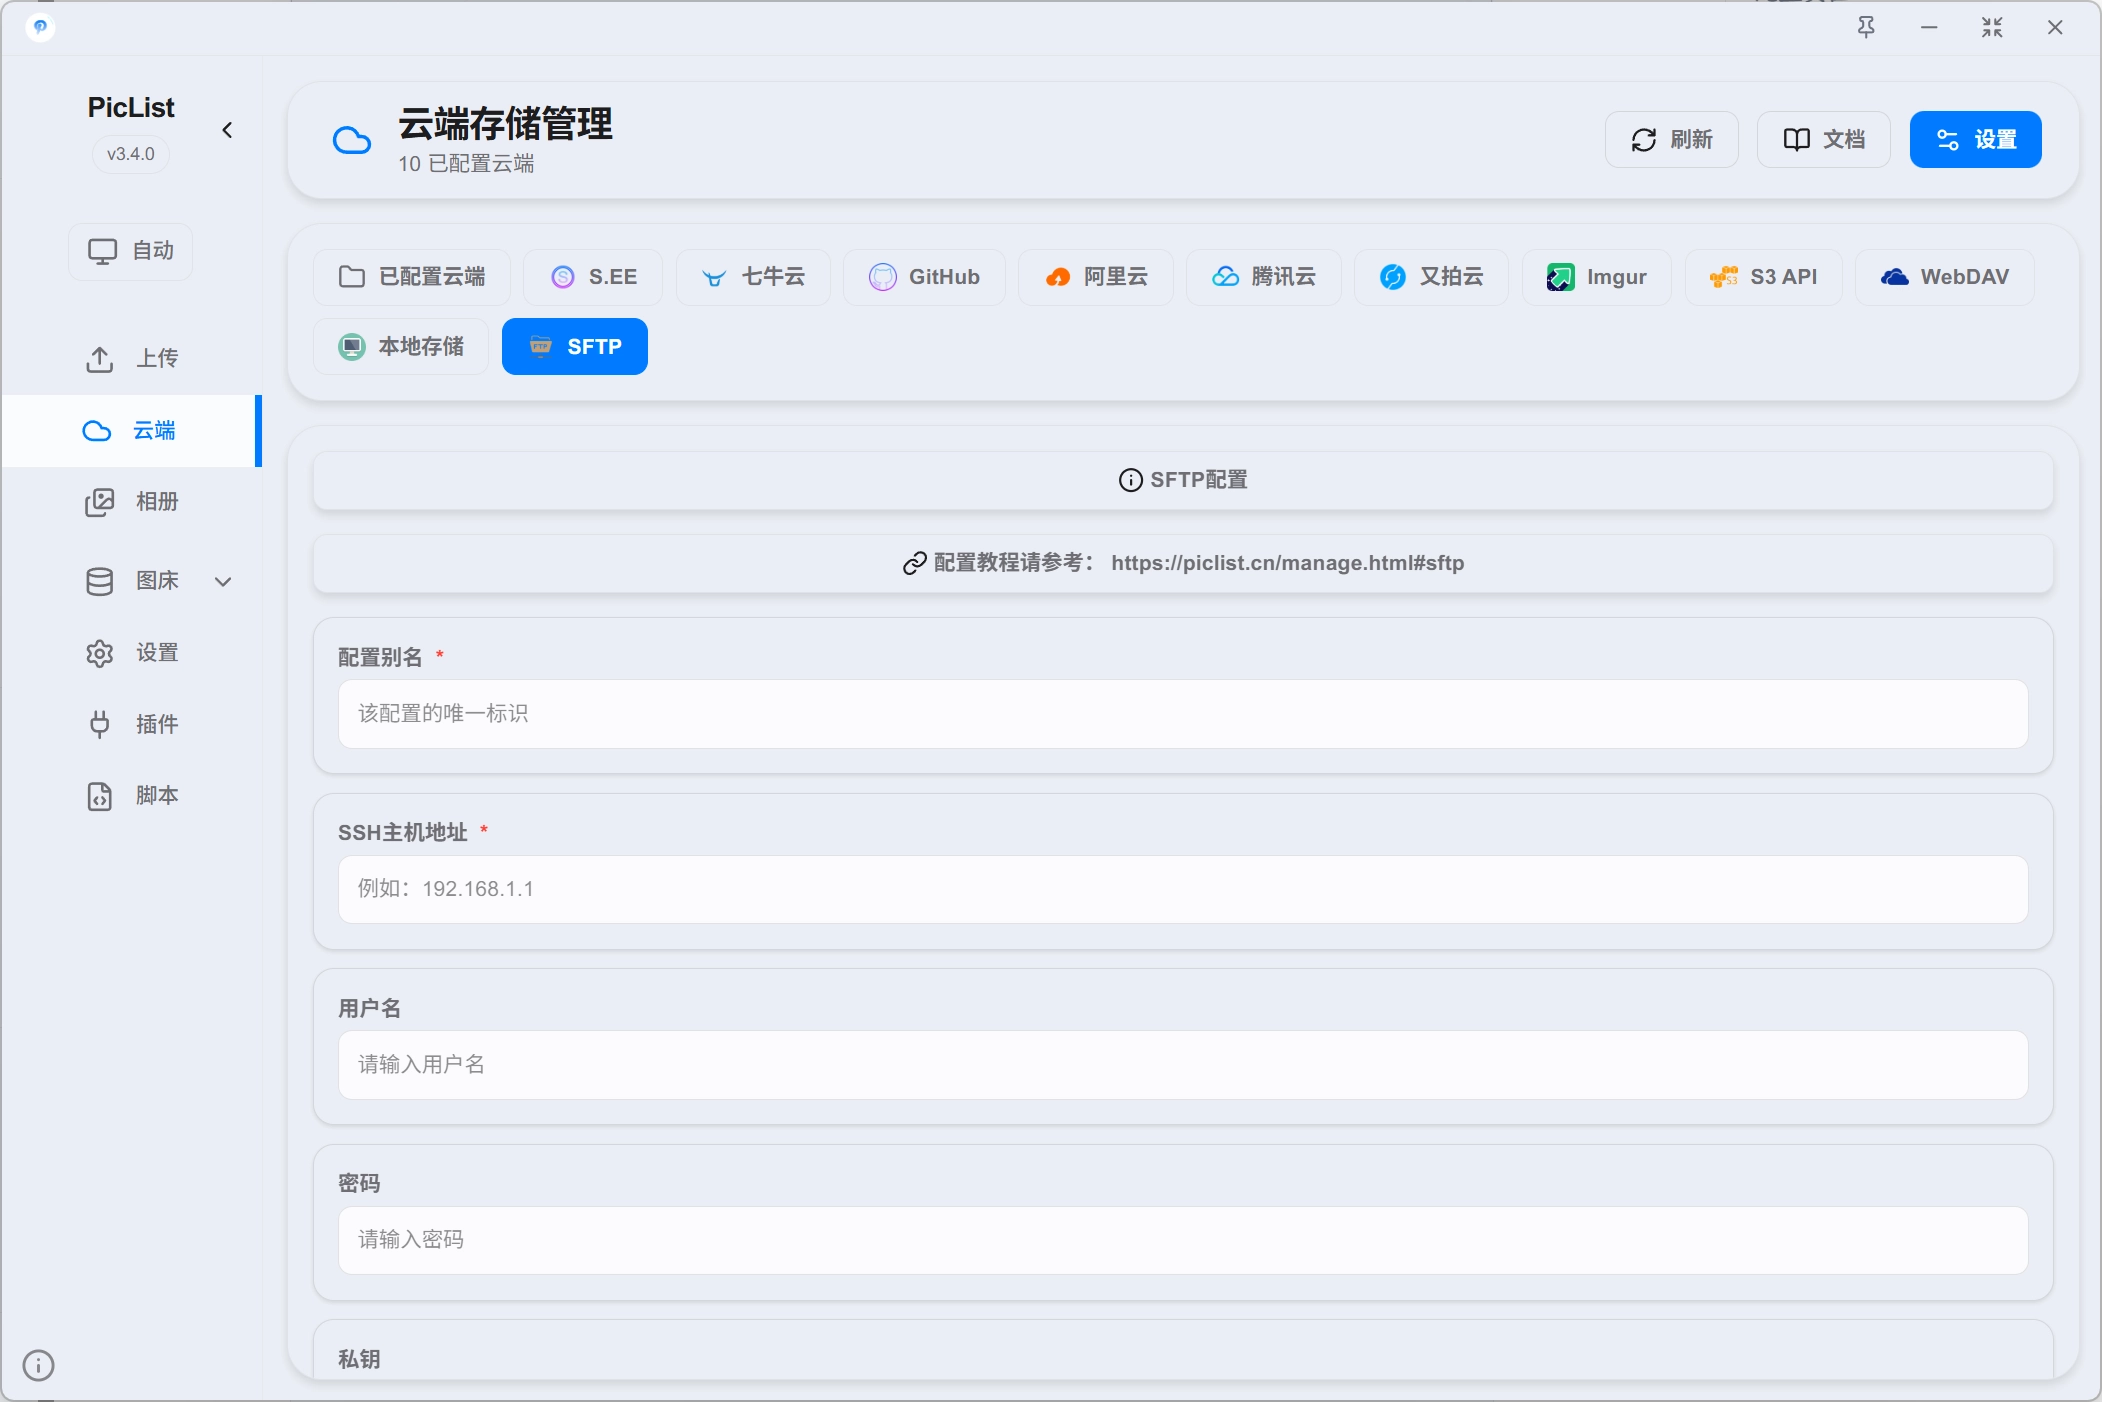Click the 图床 database icon
The height and width of the screenshot is (1402, 2102).
100,581
